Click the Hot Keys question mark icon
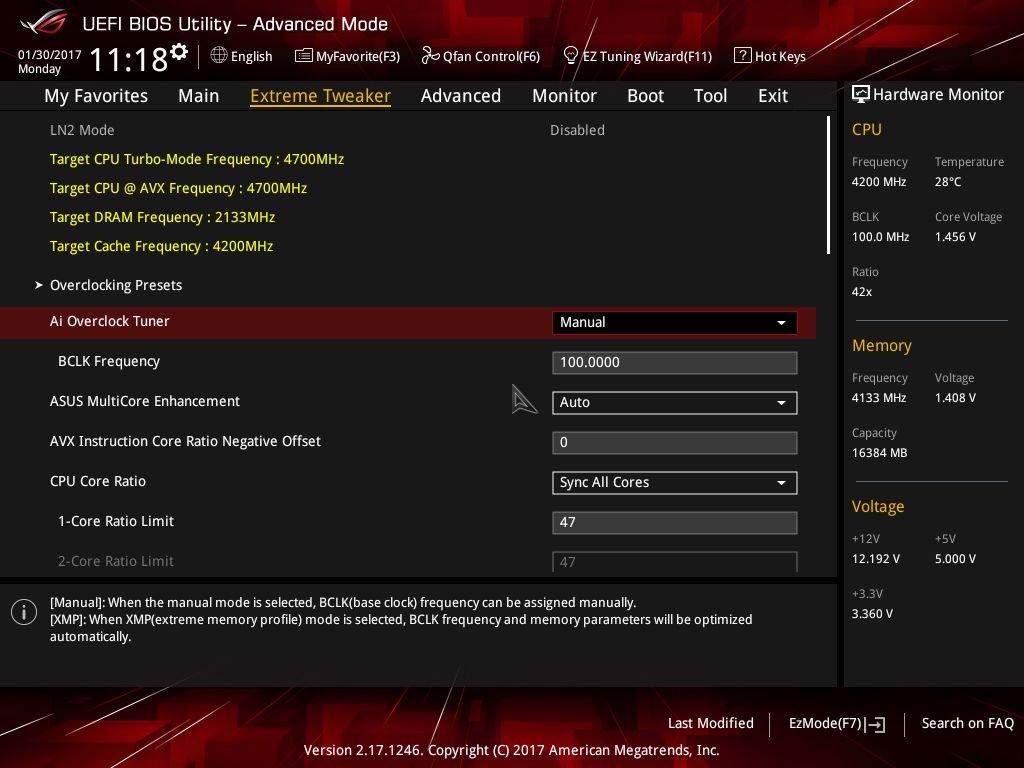The image size is (1024, 768). 743,56
